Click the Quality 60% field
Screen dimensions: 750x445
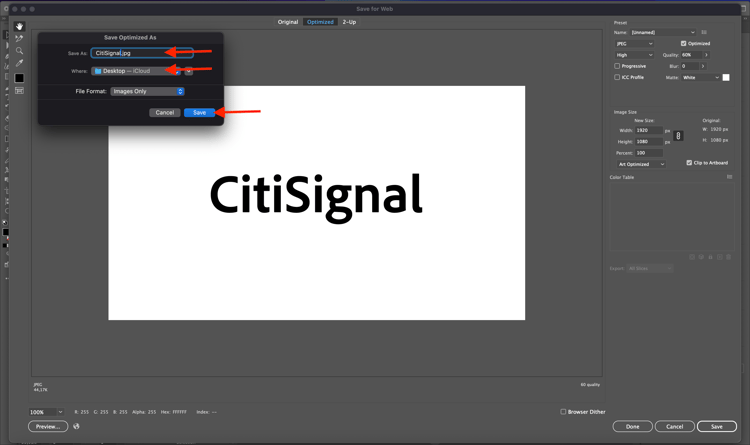(x=691, y=55)
